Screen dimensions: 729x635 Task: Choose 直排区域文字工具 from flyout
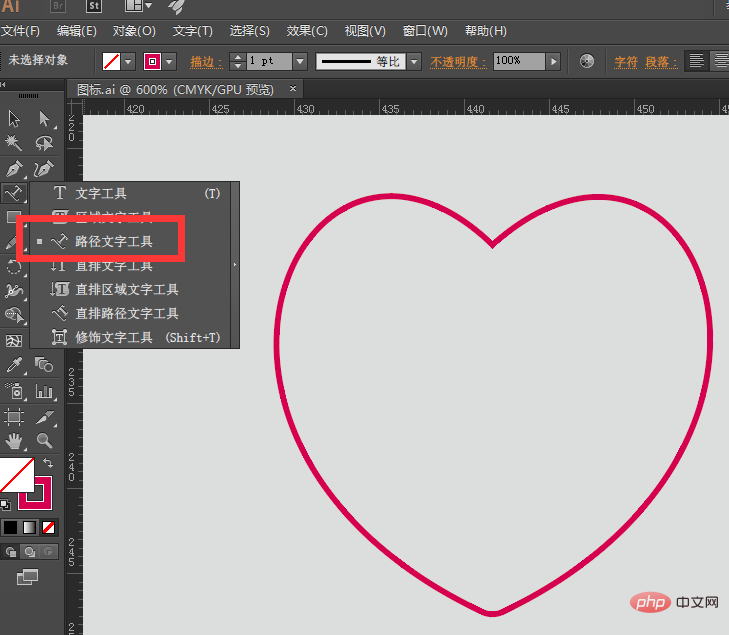point(130,289)
